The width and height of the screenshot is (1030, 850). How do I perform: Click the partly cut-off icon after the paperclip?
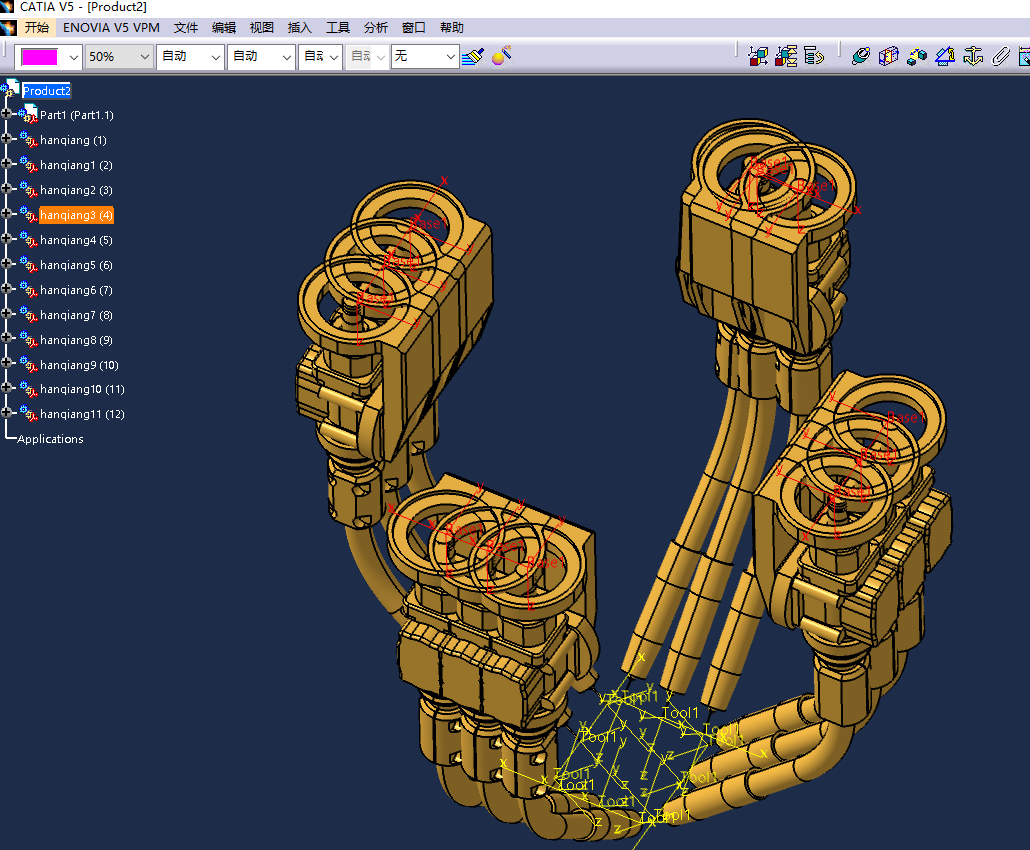point(1024,56)
